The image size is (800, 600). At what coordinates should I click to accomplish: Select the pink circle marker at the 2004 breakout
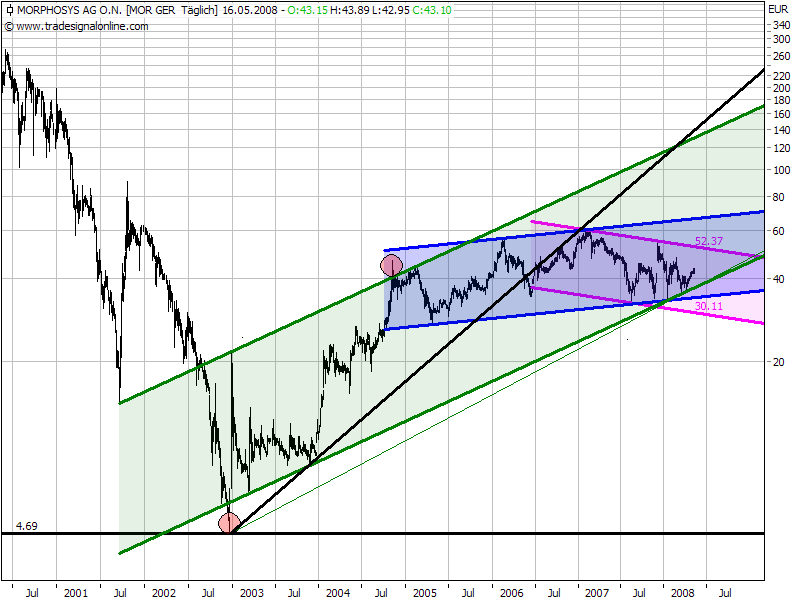coord(392,265)
